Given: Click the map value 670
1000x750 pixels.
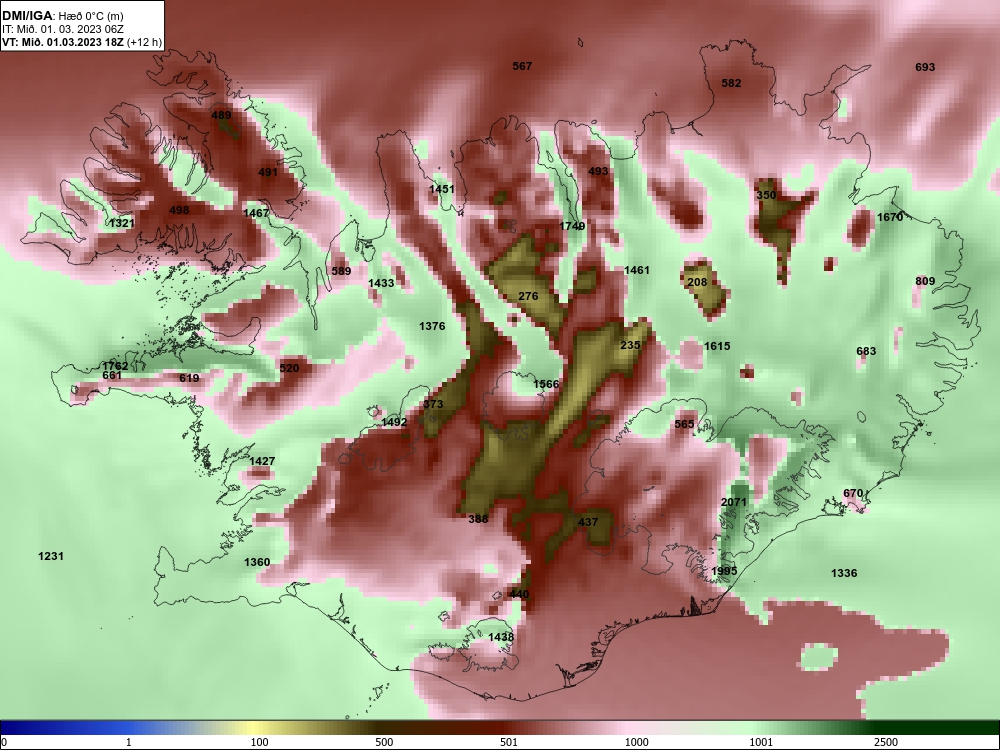Looking at the screenshot, I should [853, 493].
